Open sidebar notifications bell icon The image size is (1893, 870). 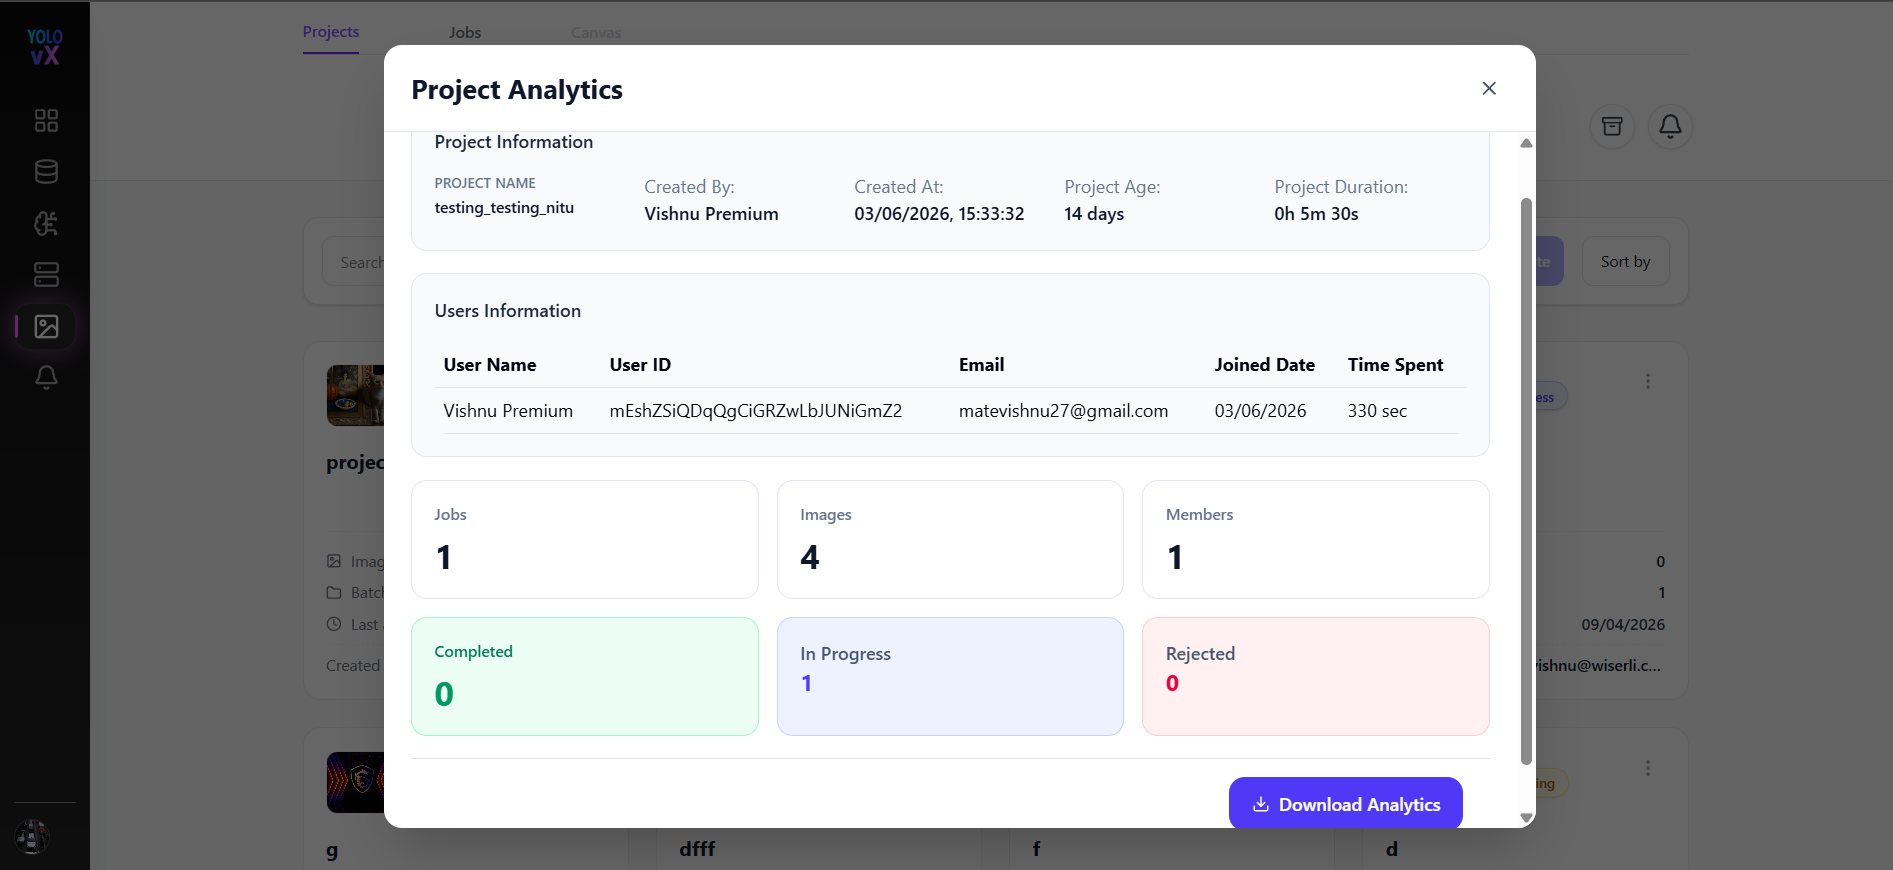46,377
